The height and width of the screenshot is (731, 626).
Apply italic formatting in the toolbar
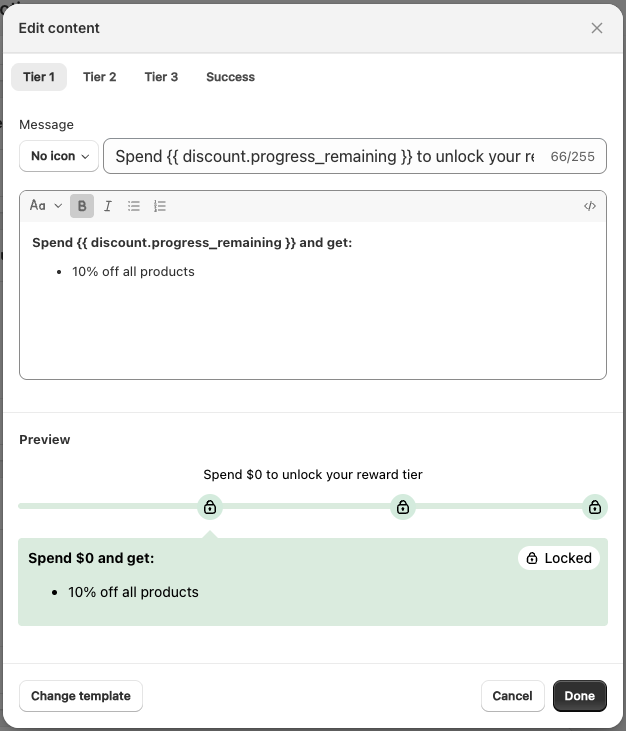coord(108,206)
